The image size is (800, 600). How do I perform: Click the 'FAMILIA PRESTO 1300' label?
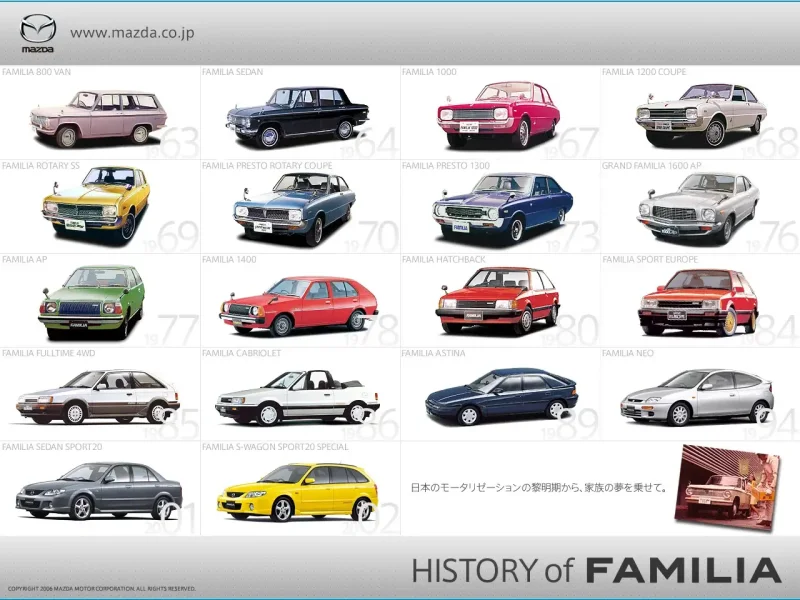point(445,166)
